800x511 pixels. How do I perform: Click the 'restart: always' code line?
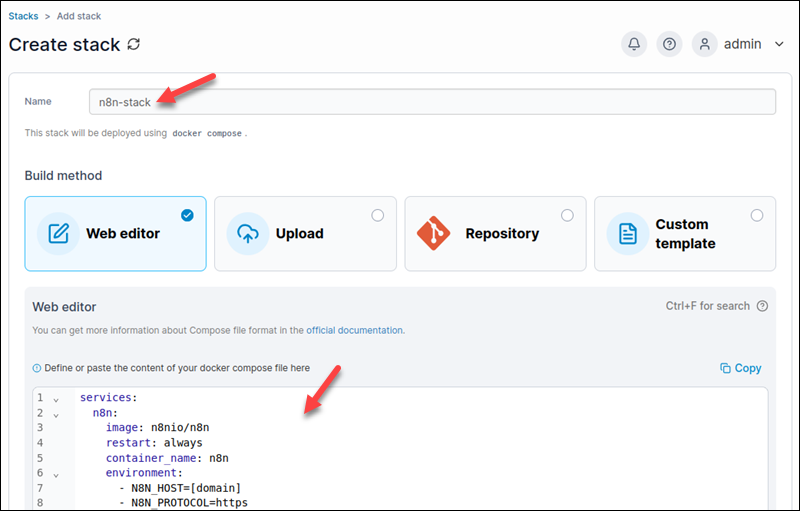(154, 443)
